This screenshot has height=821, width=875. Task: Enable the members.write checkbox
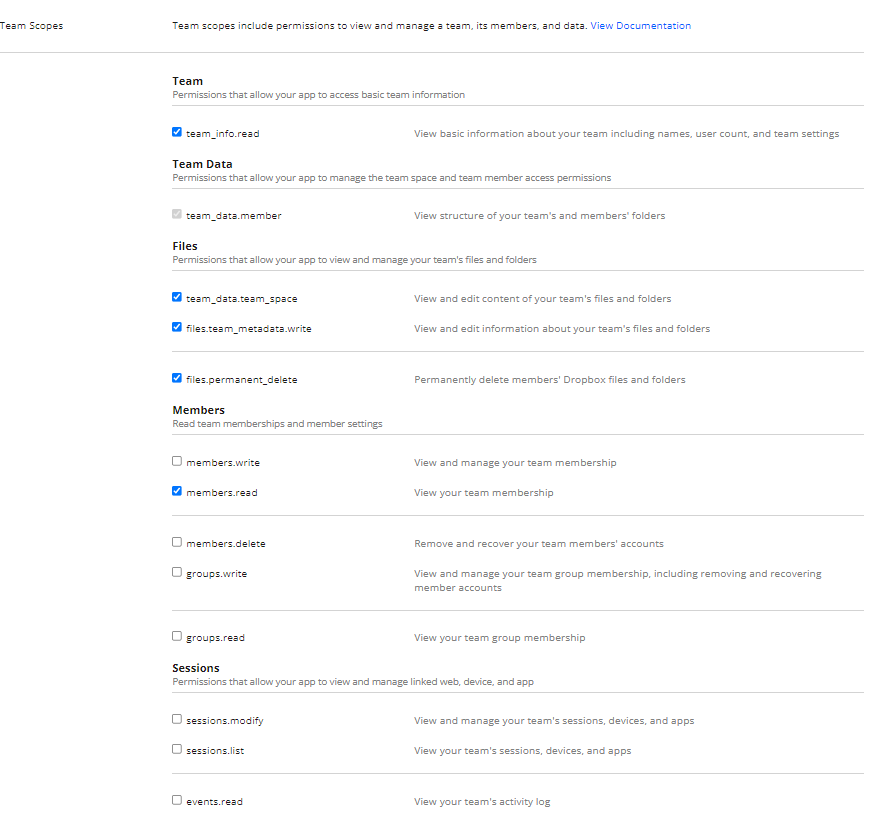(x=177, y=461)
